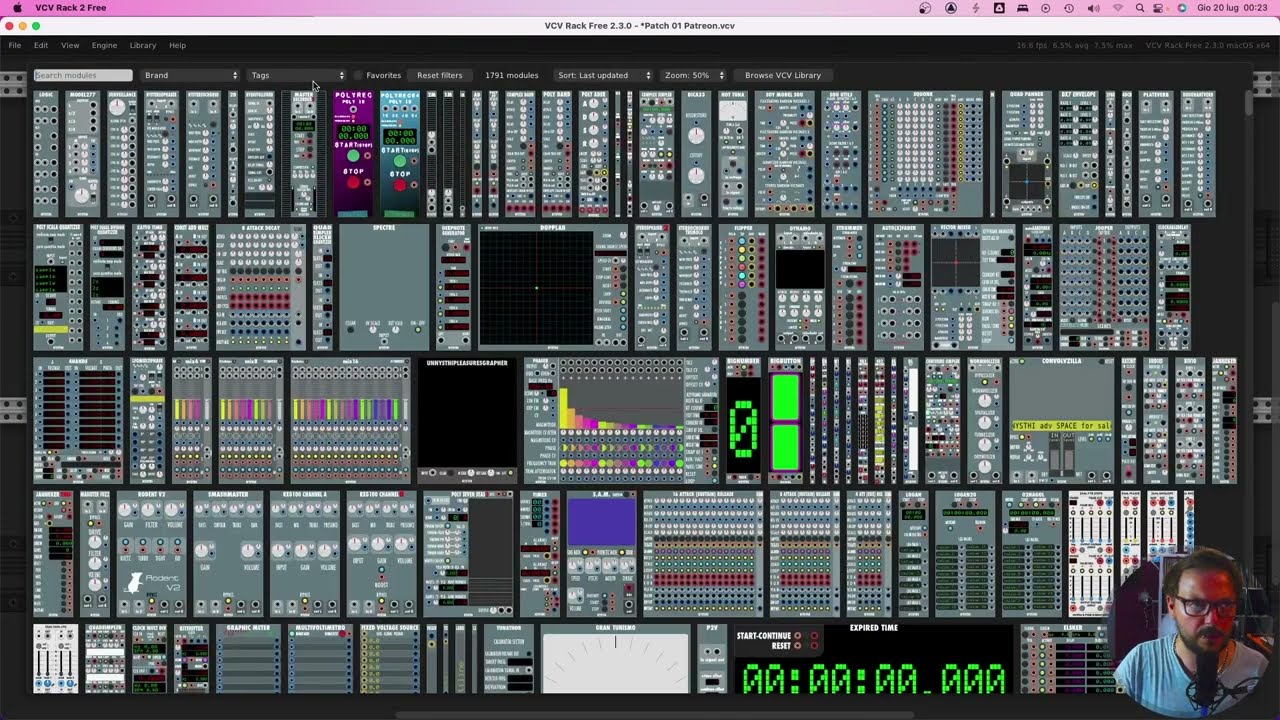
Task: Select the MASTER RECORDER module
Action: click(x=303, y=153)
